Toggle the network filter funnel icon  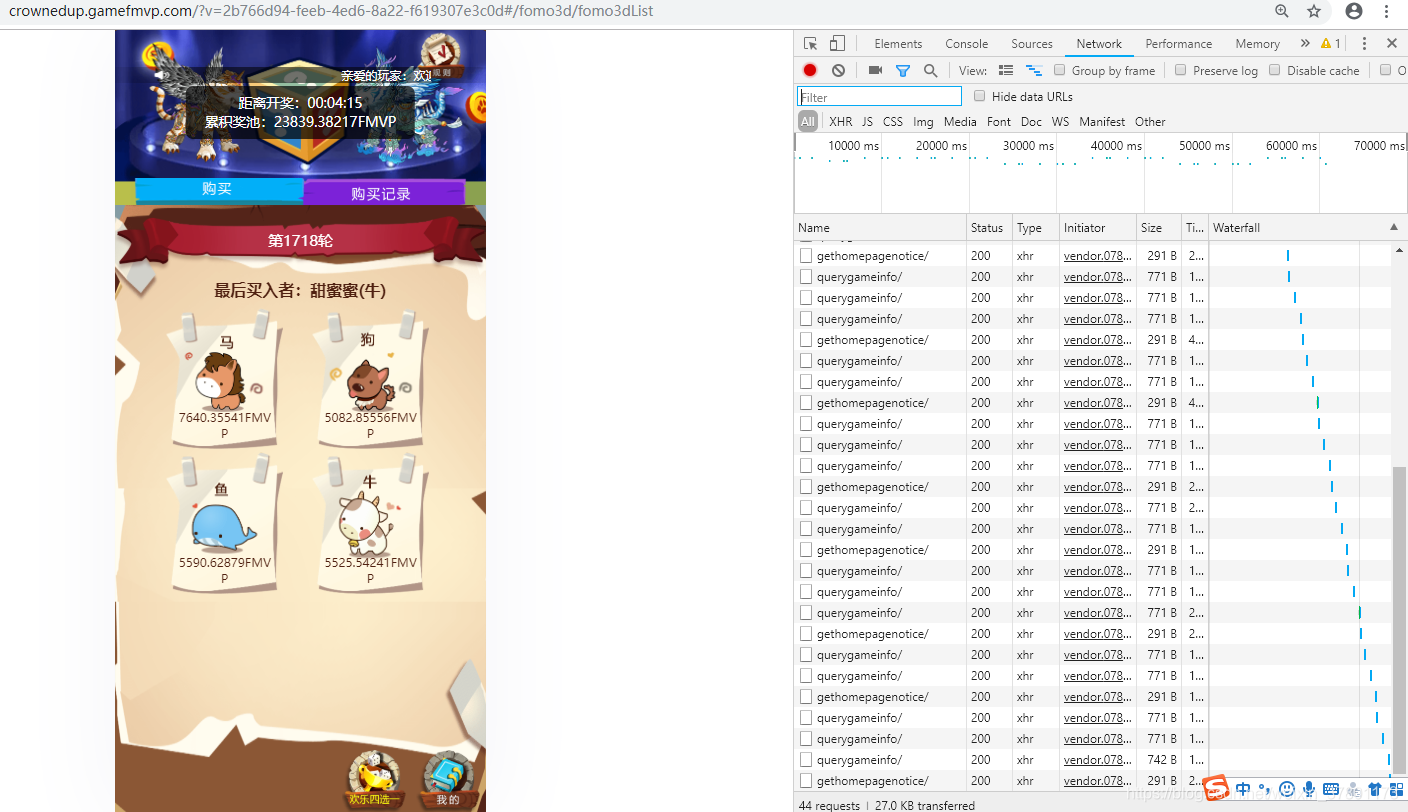(903, 70)
